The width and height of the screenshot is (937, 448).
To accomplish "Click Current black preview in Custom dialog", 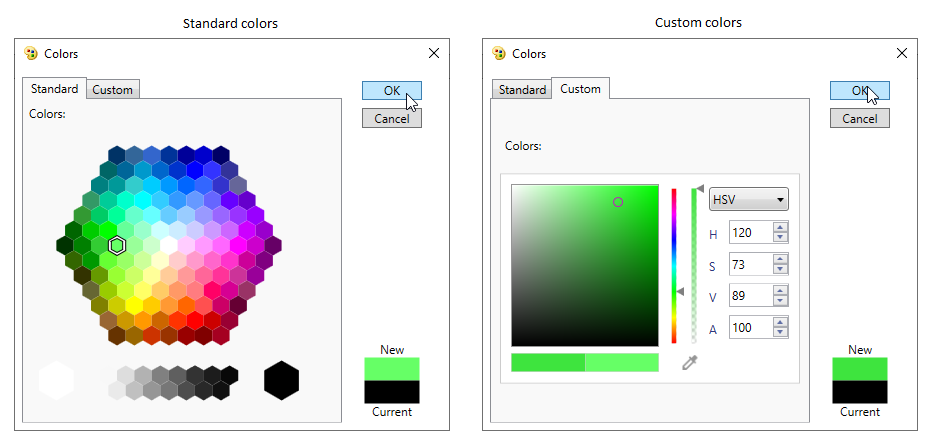I will click(x=860, y=392).
